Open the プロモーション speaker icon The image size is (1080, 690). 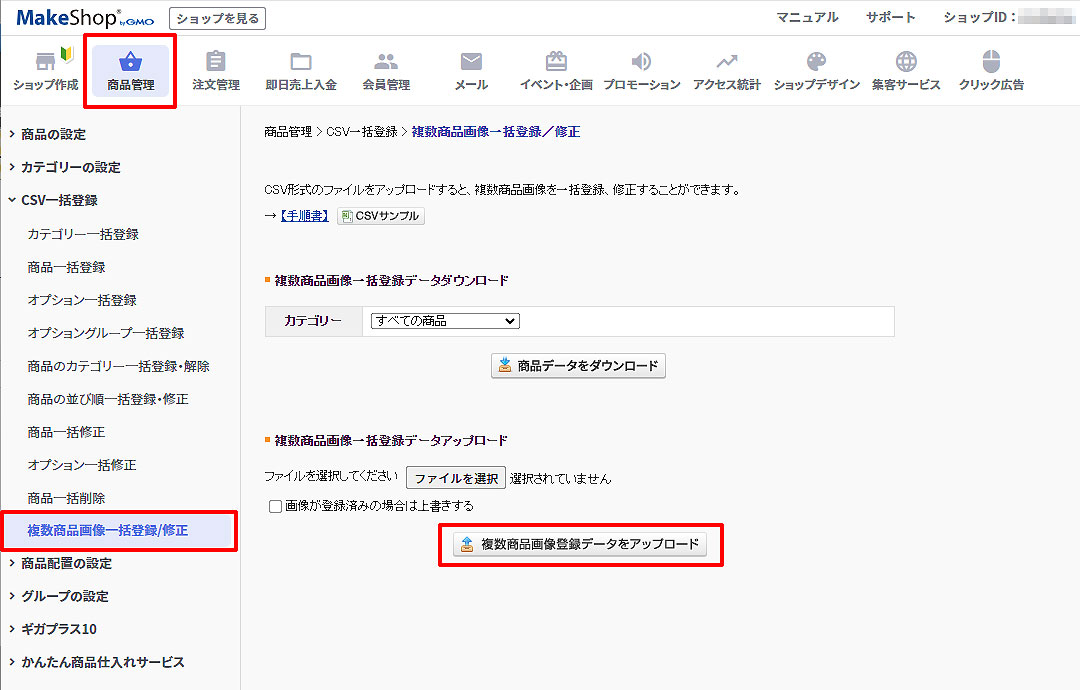[x=641, y=62]
